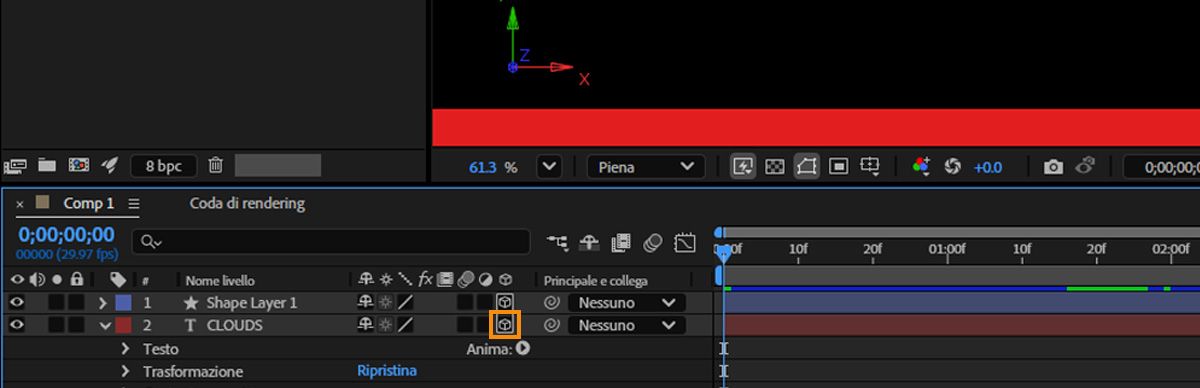Expand the Trasformazione property group

click(125, 371)
